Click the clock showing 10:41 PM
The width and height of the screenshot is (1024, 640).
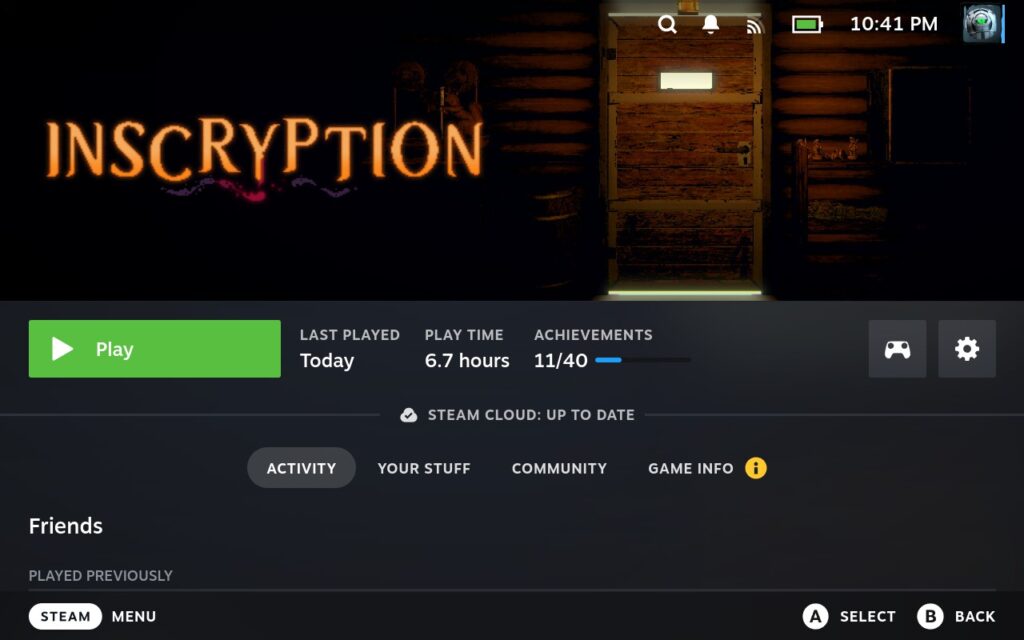(893, 24)
